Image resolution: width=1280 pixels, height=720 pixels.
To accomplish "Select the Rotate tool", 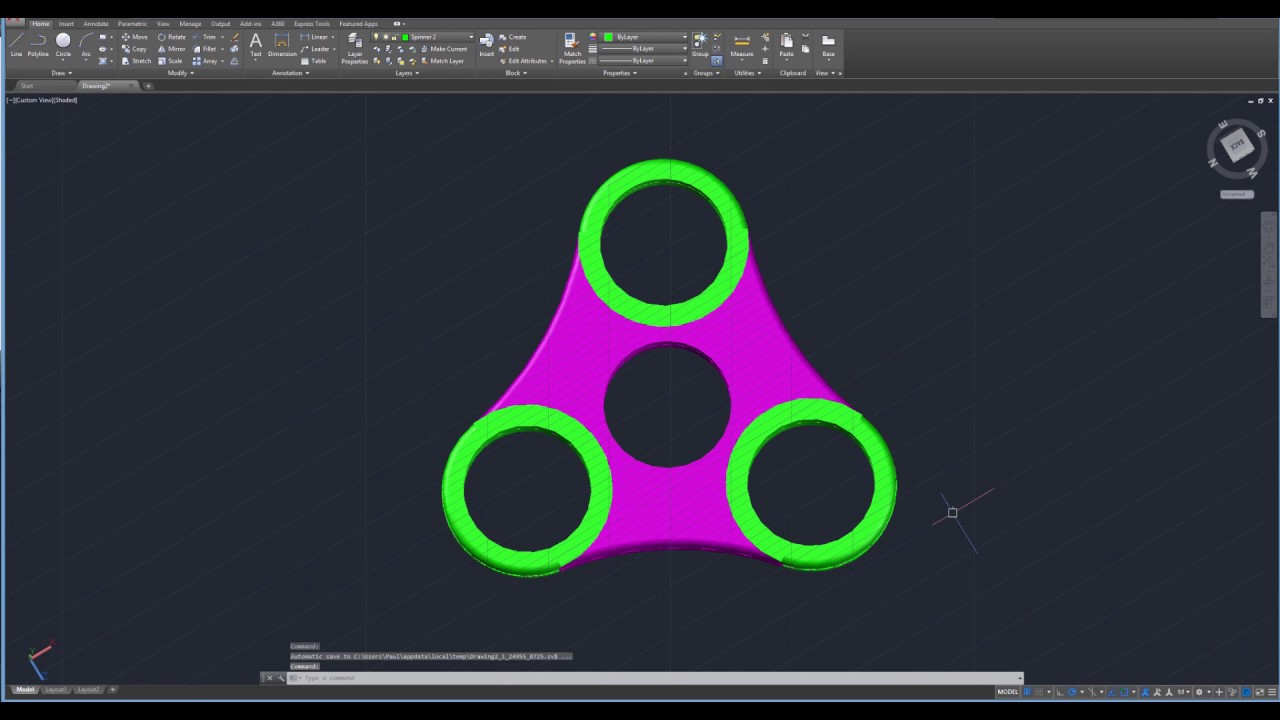I will click(x=172, y=37).
